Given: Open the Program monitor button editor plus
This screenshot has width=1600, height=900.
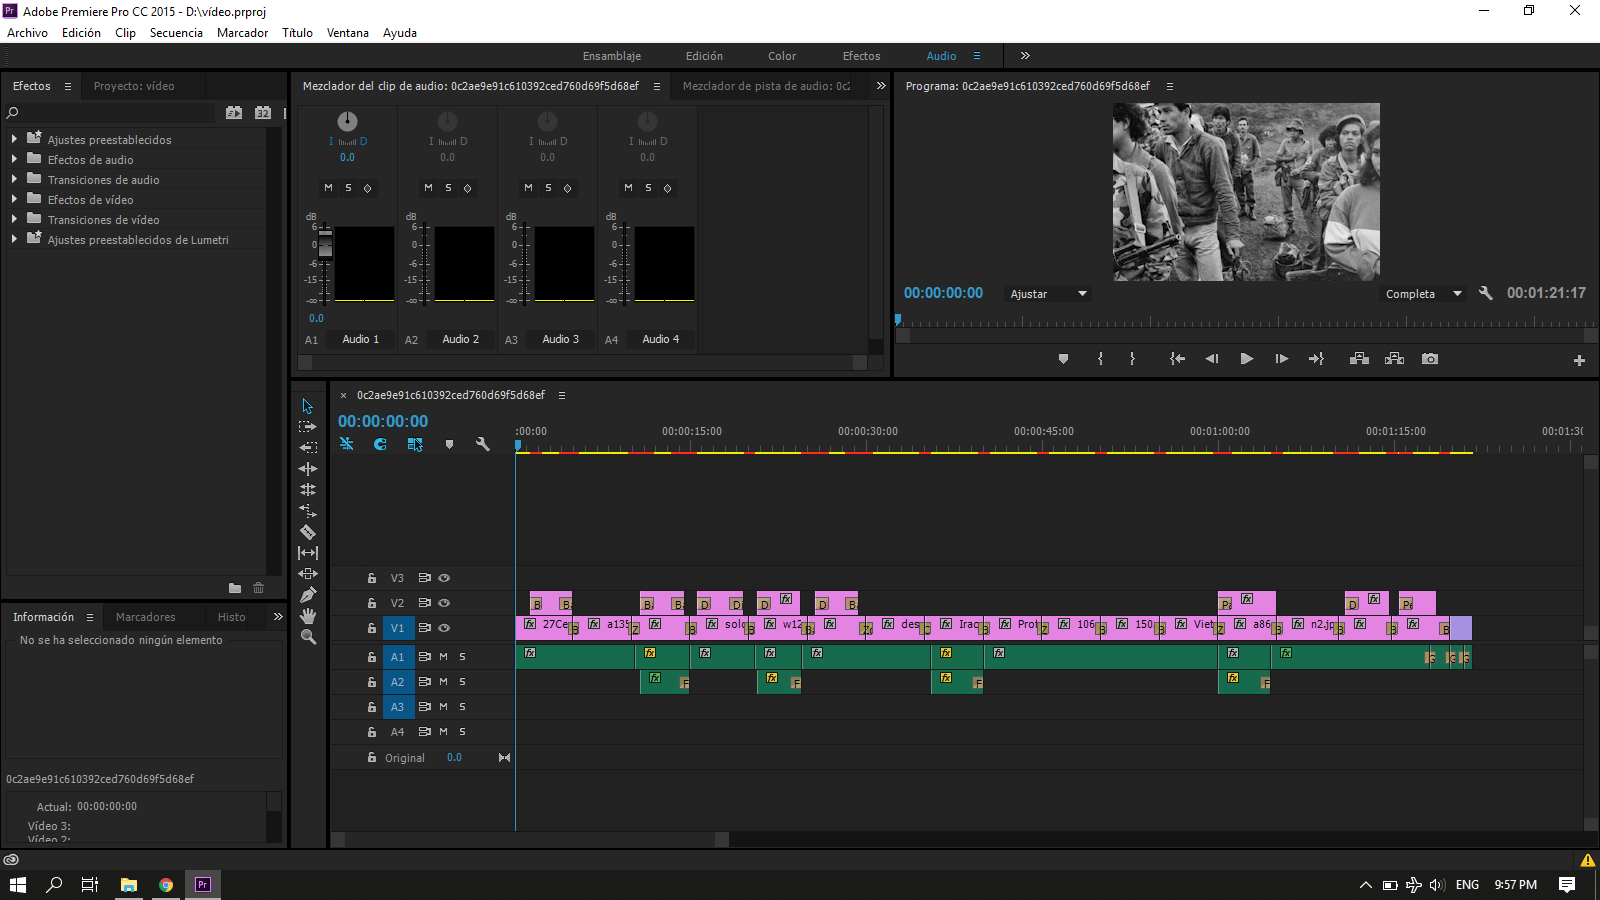Looking at the screenshot, I should pos(1579,360).
